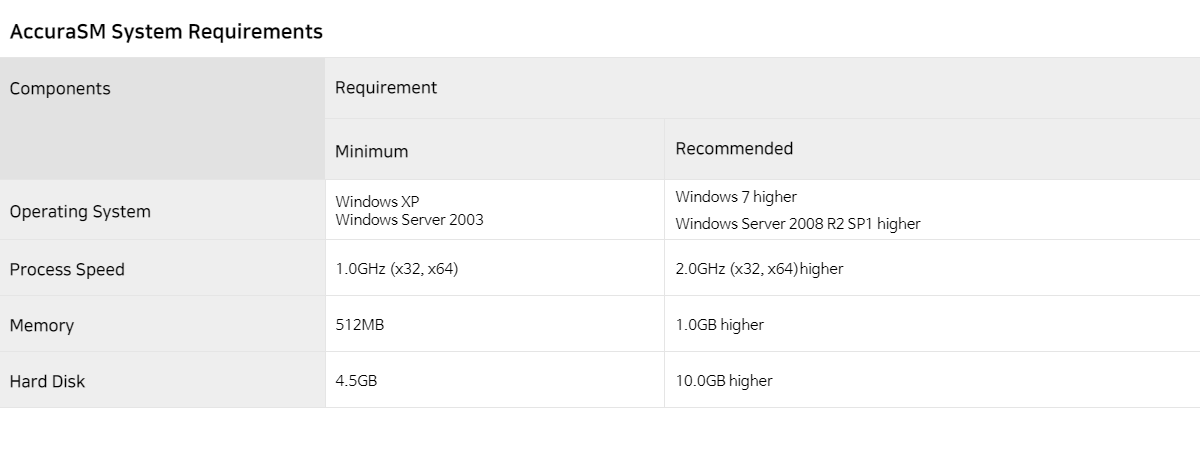
Task: Select the Minimum subheader cell
Action: (x=494, y=150)
